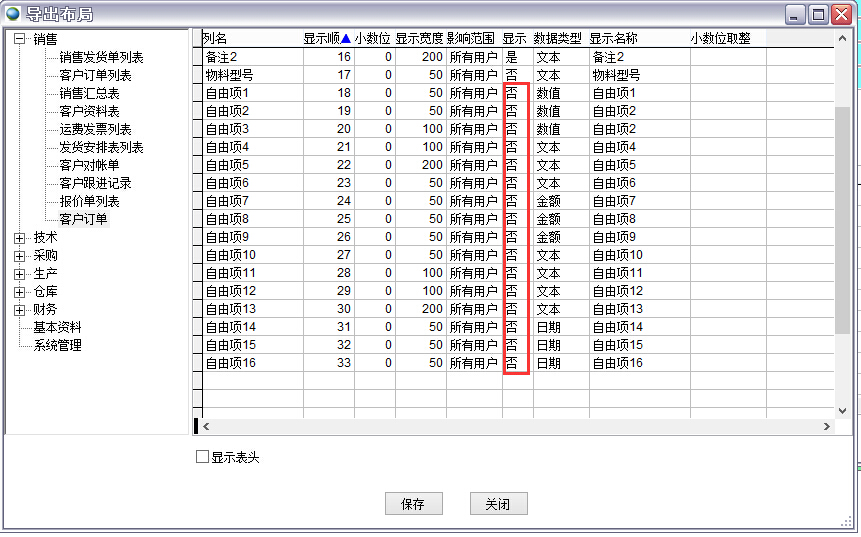
Task: Click the 保存 button
Action: pos(413,504)
